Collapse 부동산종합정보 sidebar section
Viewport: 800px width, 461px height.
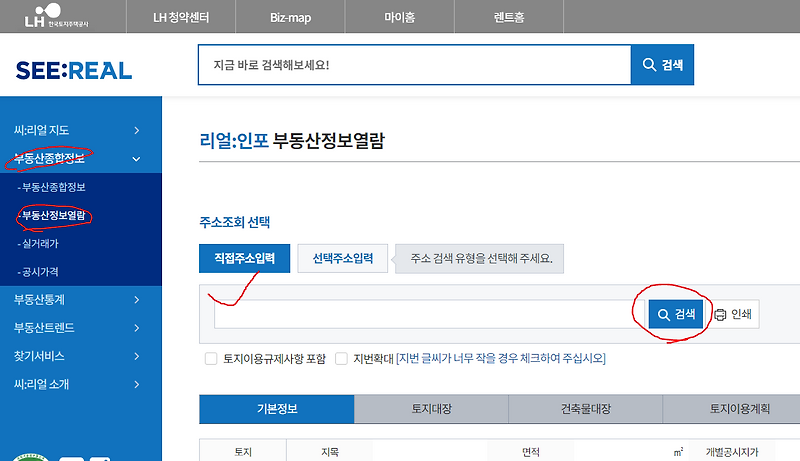click(x=77, y=159)
